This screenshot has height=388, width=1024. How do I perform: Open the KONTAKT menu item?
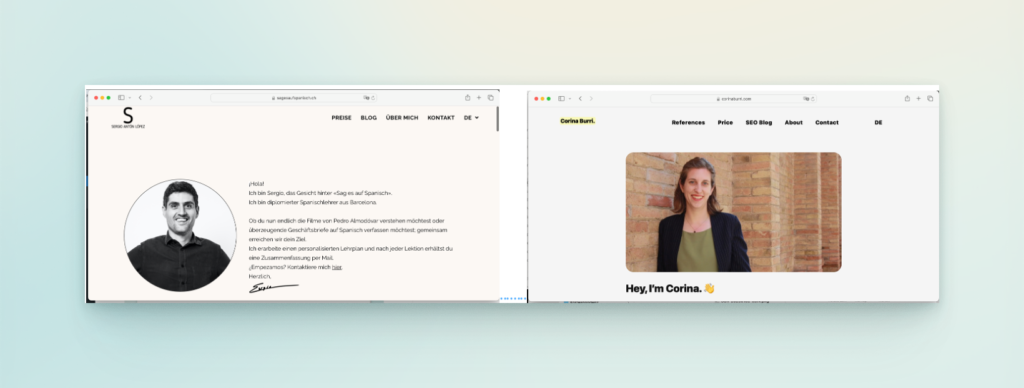coord(441,118)
